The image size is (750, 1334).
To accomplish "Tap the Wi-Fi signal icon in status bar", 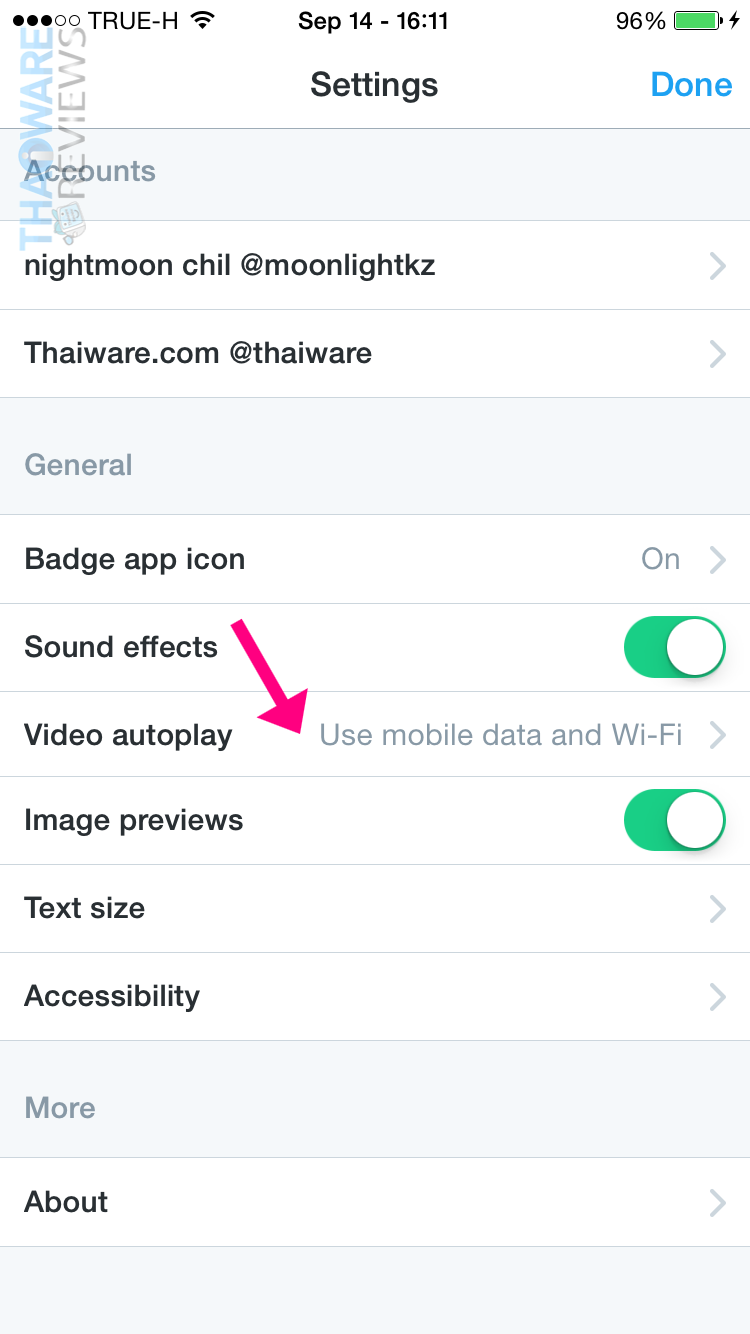I will pos(203,21).
